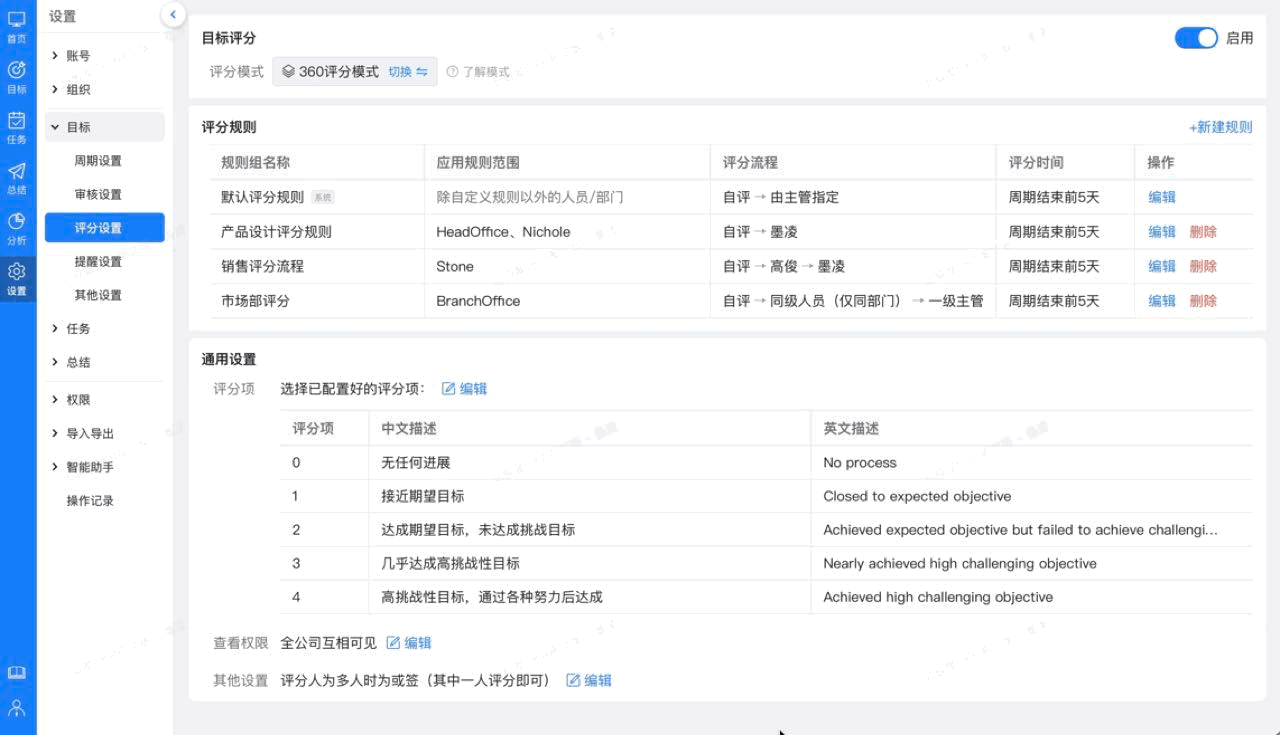Open the user profile icon at bottom left
Viewport: 1280px width, 735px height.
17,708
